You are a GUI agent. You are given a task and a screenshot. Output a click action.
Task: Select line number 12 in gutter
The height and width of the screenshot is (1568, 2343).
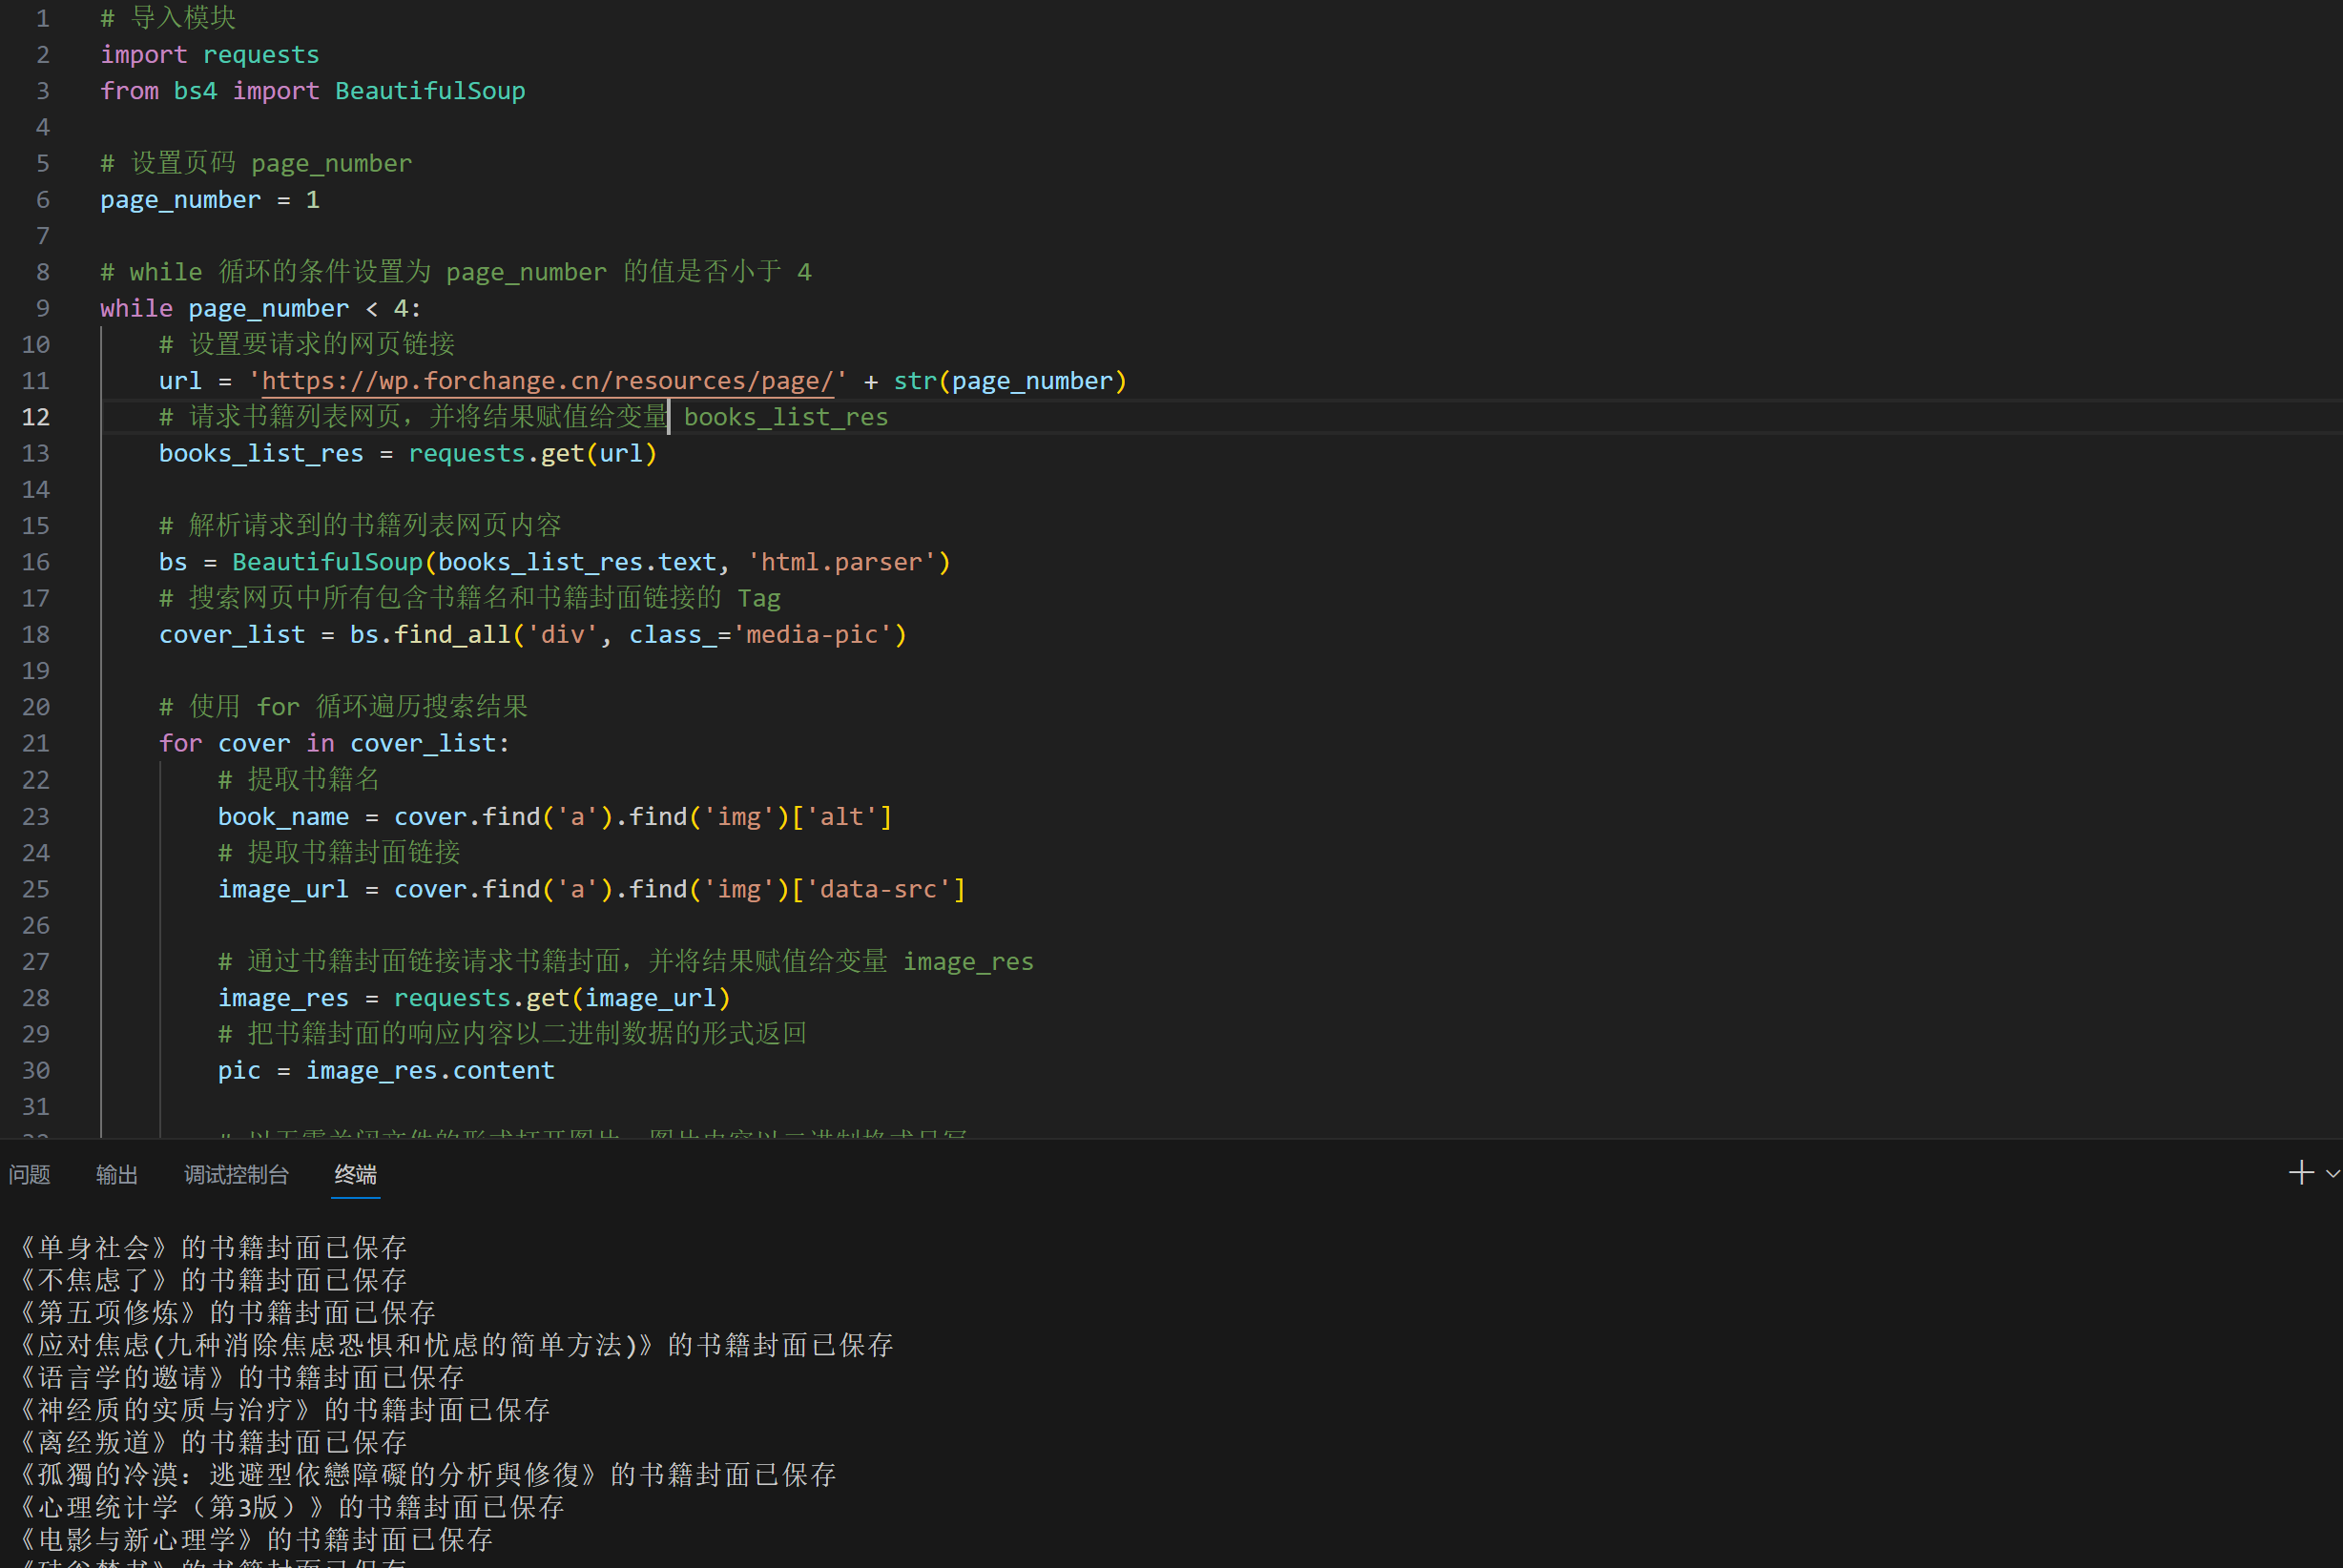coord(36,417)
